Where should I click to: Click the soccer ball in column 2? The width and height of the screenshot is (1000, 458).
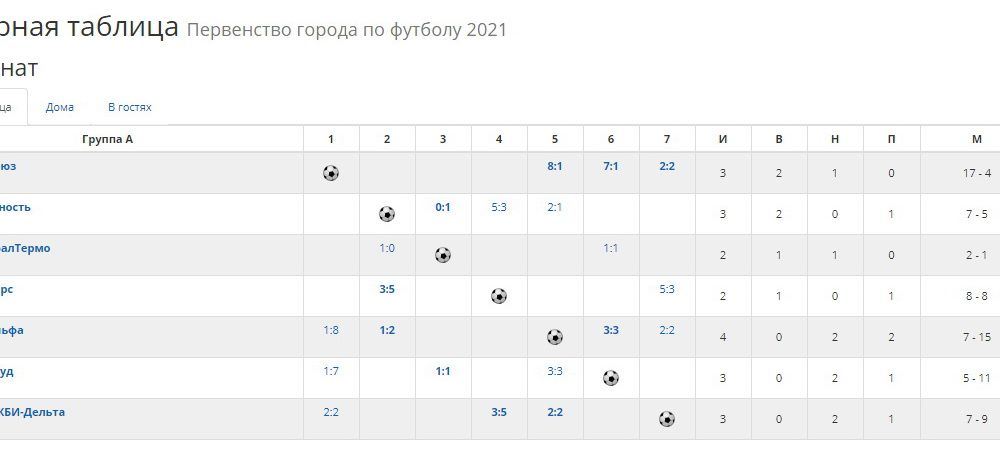386,214
